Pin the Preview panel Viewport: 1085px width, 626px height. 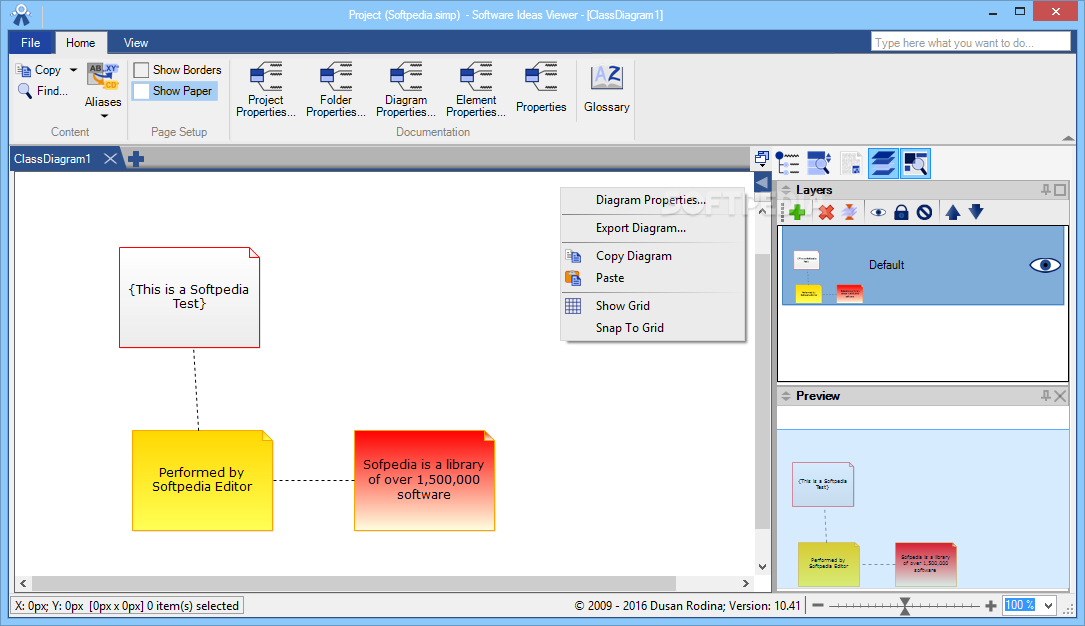click(1046, 396)
